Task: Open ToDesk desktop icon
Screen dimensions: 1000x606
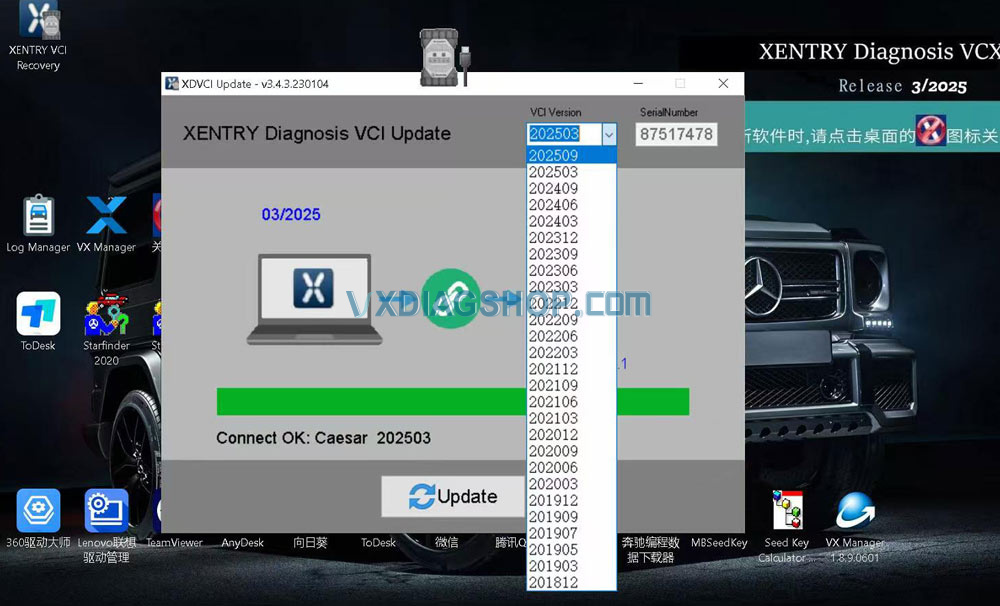Action: [38, 321]
